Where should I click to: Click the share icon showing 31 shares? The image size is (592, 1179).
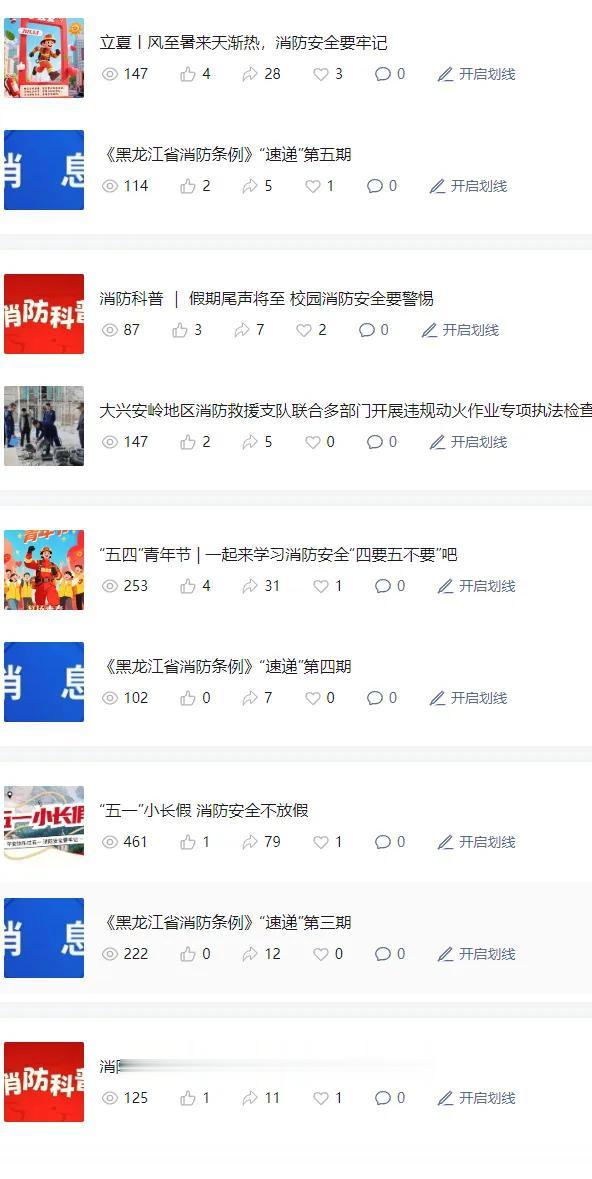coord(250,586)
